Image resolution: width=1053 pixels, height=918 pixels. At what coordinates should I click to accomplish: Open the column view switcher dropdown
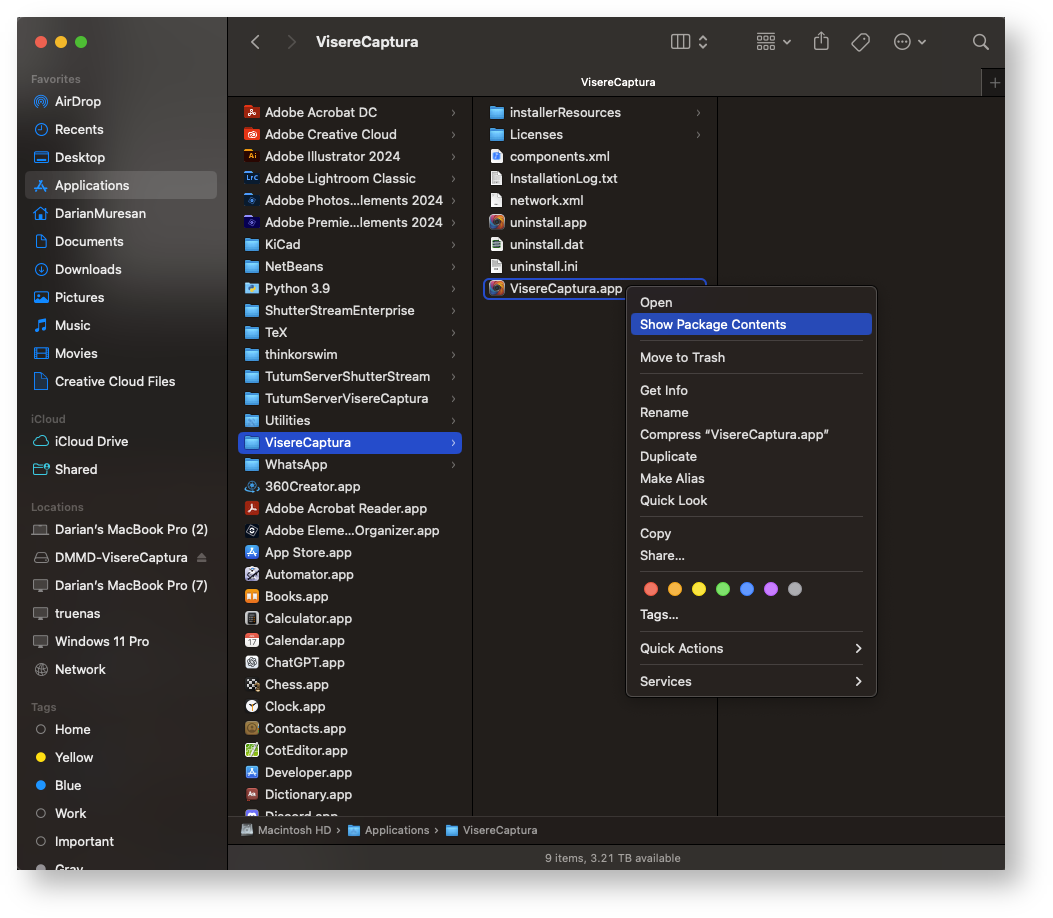689,42
